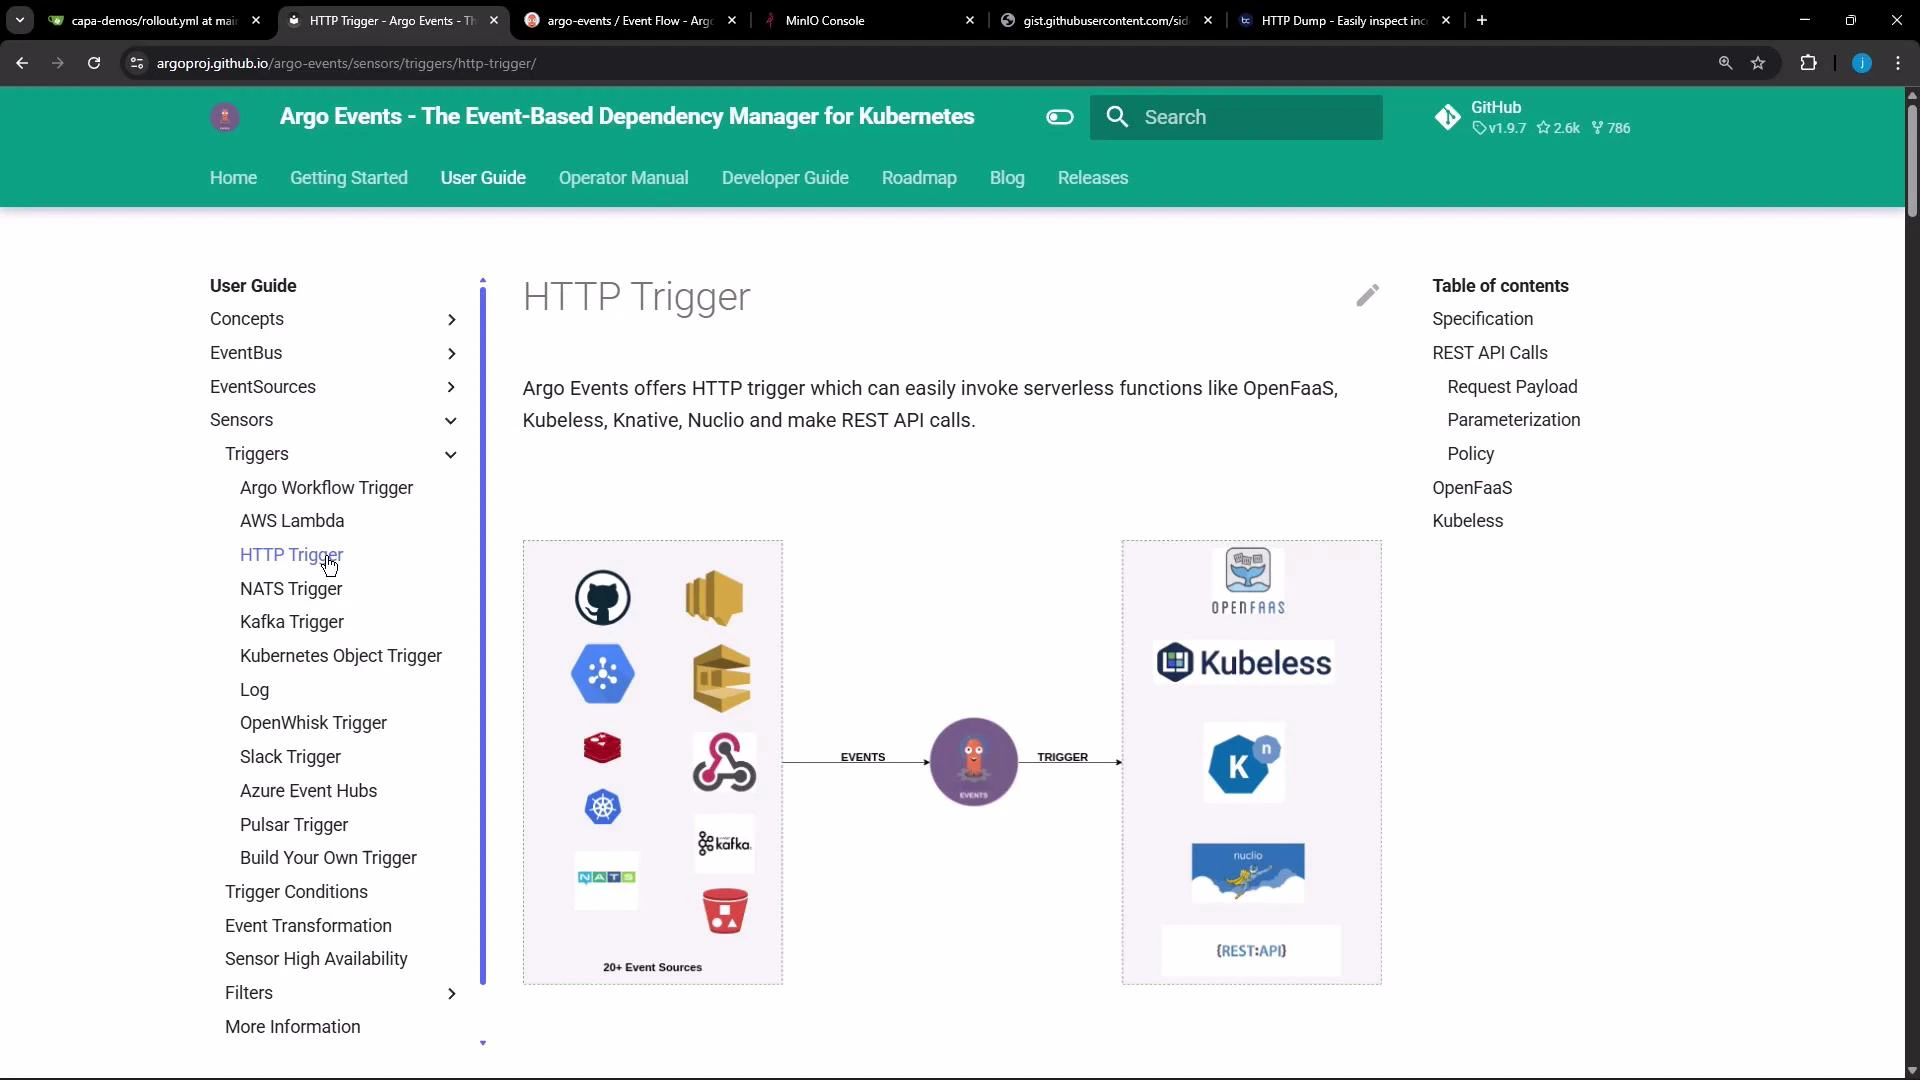The width and height of the screenshot is (1920, 1080).
Task: Open Trigger Conditions page
Action: coord(296,892)
